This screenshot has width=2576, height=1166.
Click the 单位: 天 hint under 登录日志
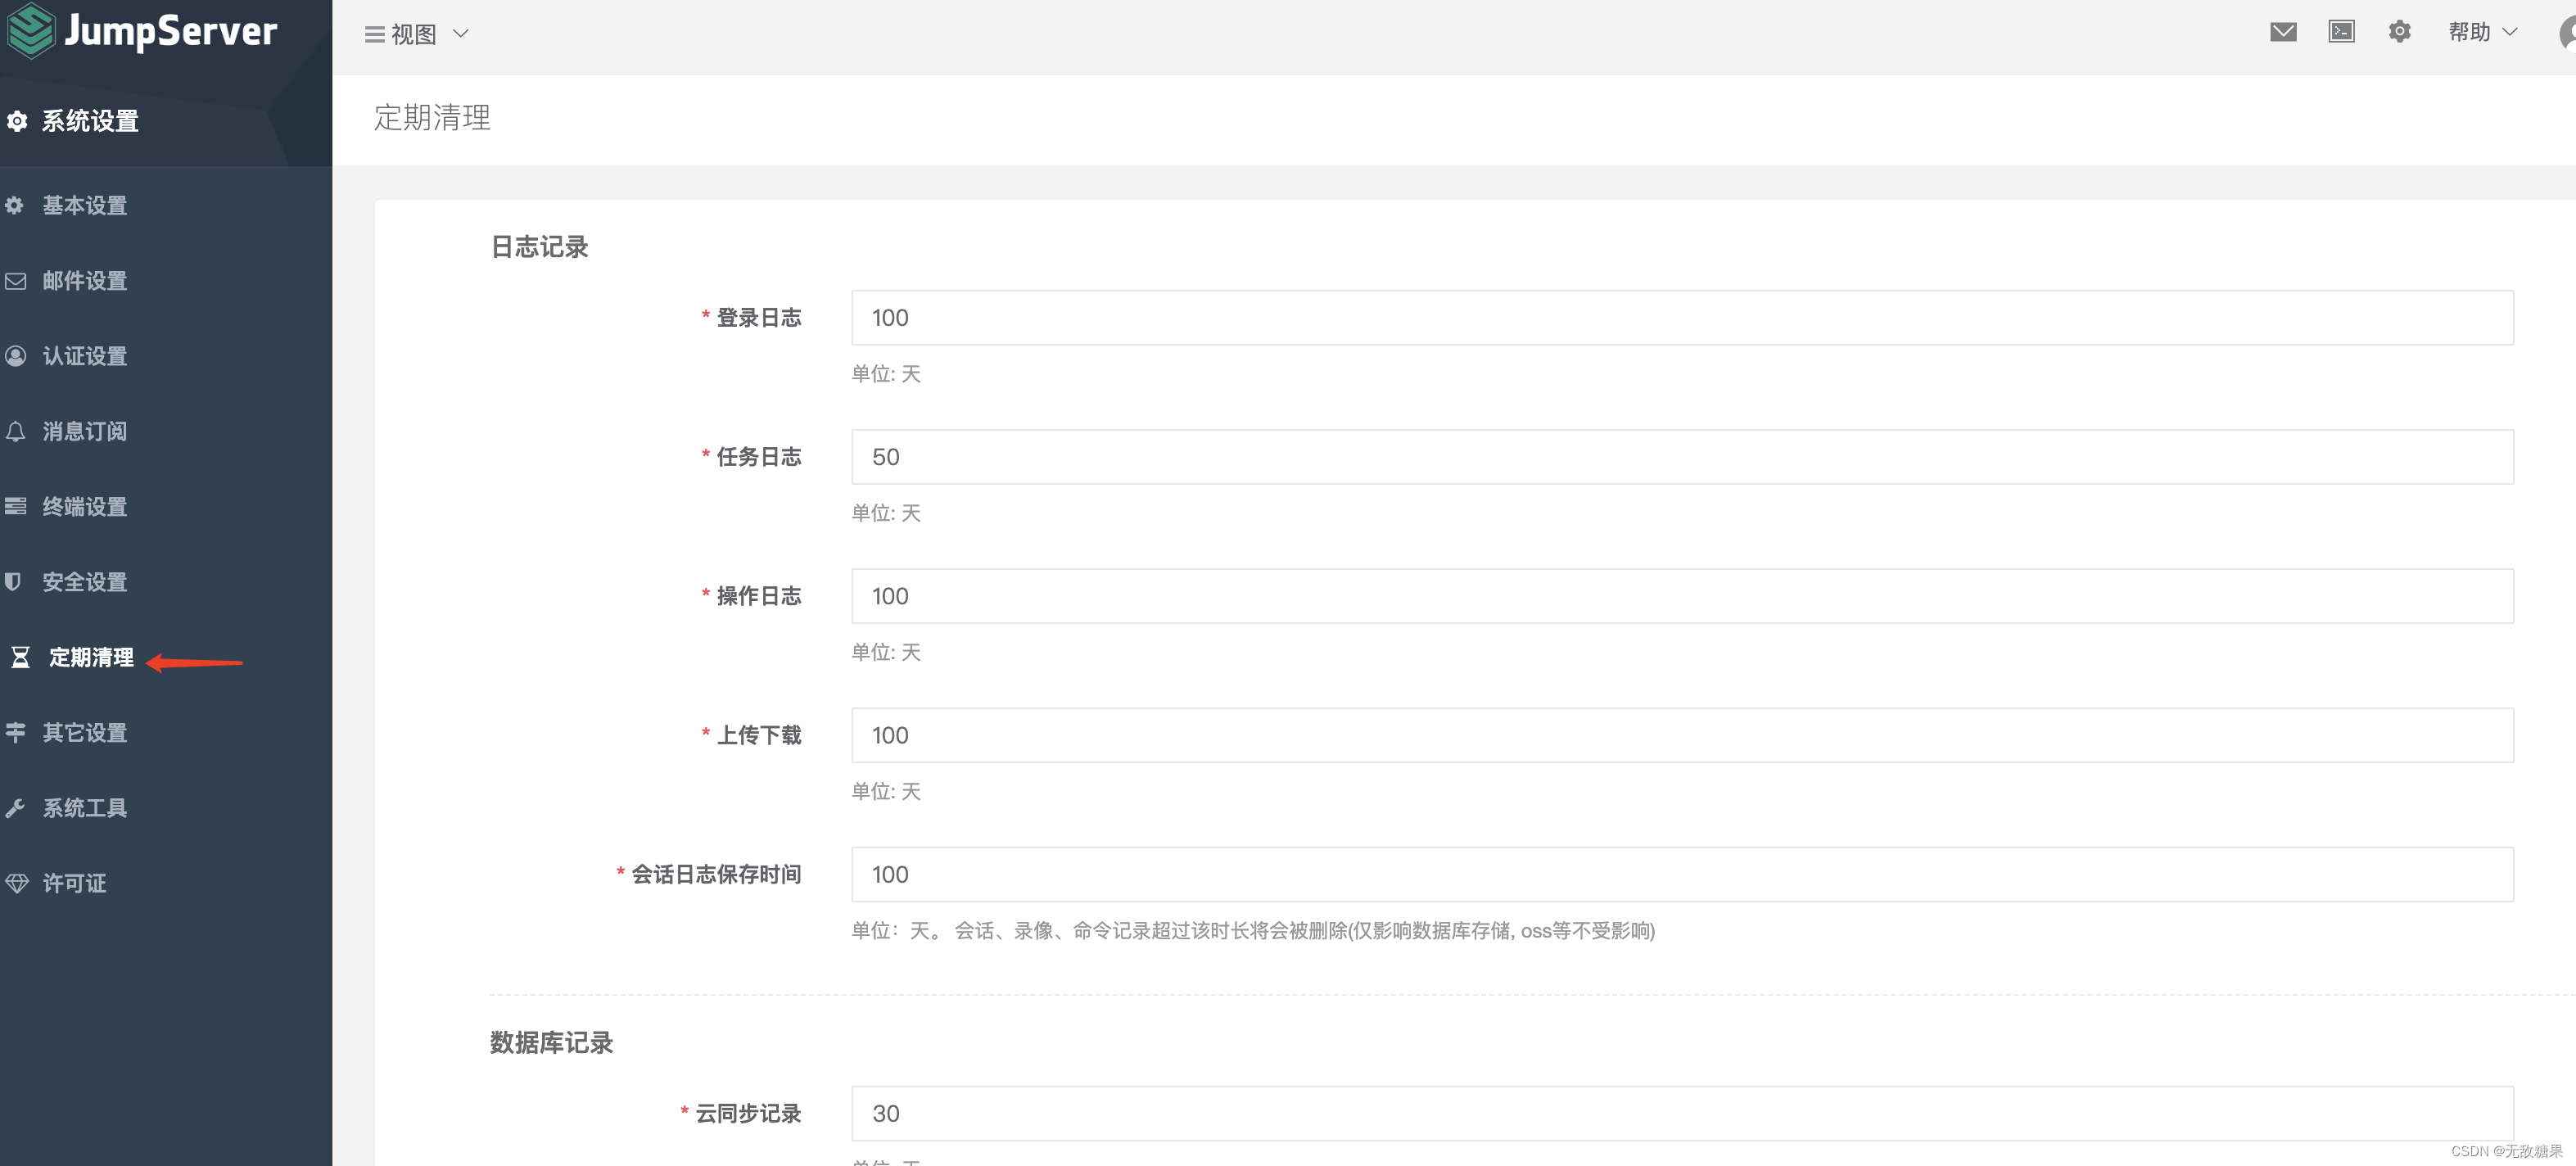tap(886, 374)
